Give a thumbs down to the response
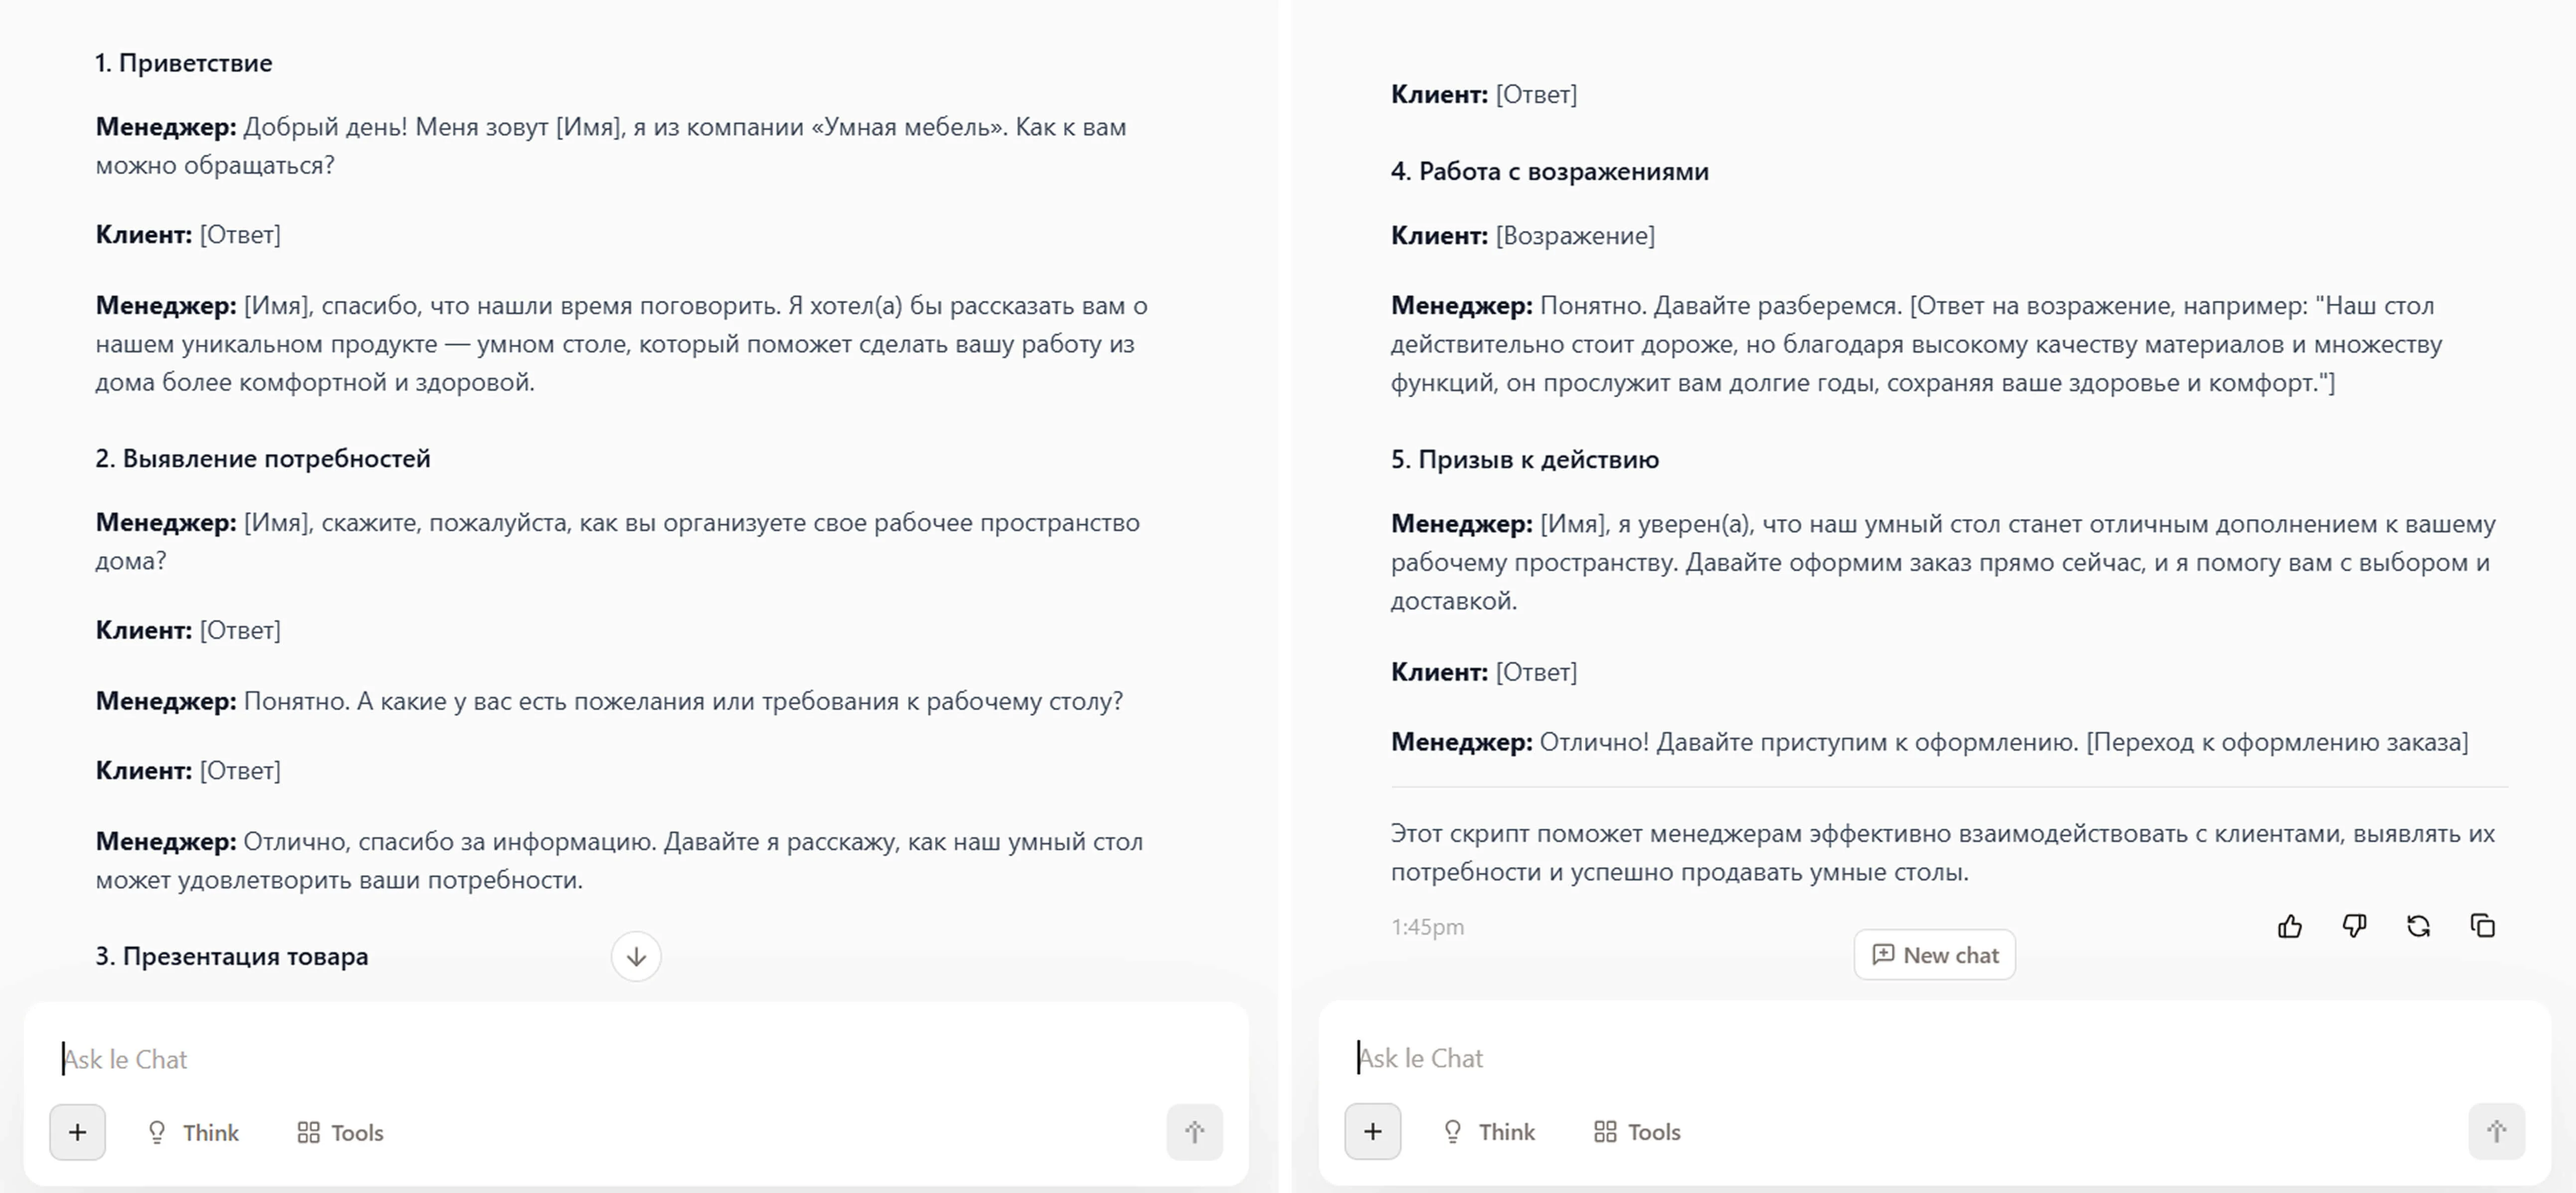 2355,927
